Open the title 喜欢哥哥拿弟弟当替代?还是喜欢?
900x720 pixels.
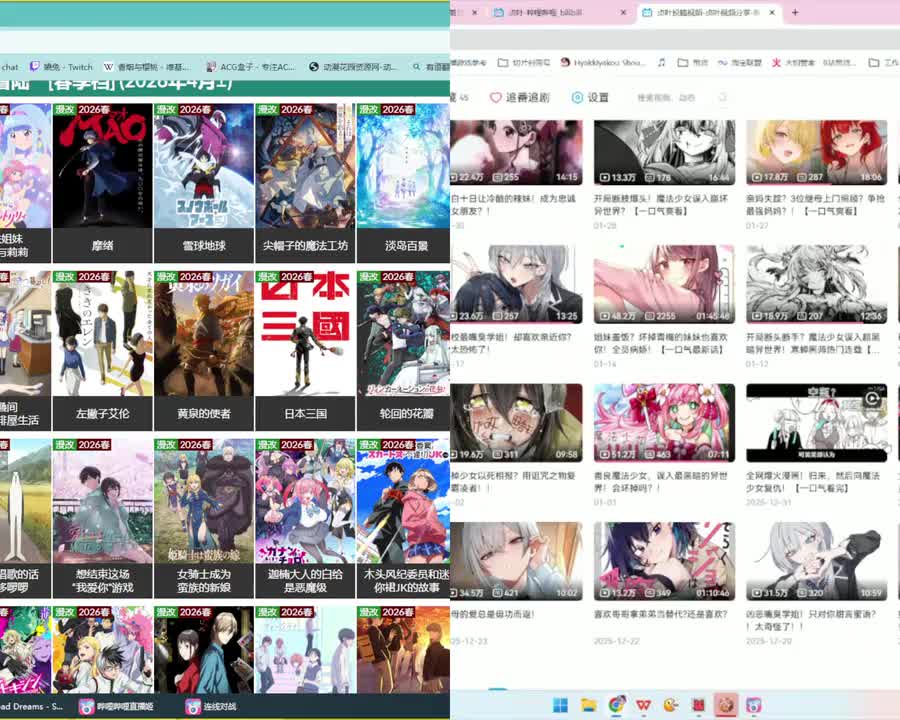(x=661, y=614)
